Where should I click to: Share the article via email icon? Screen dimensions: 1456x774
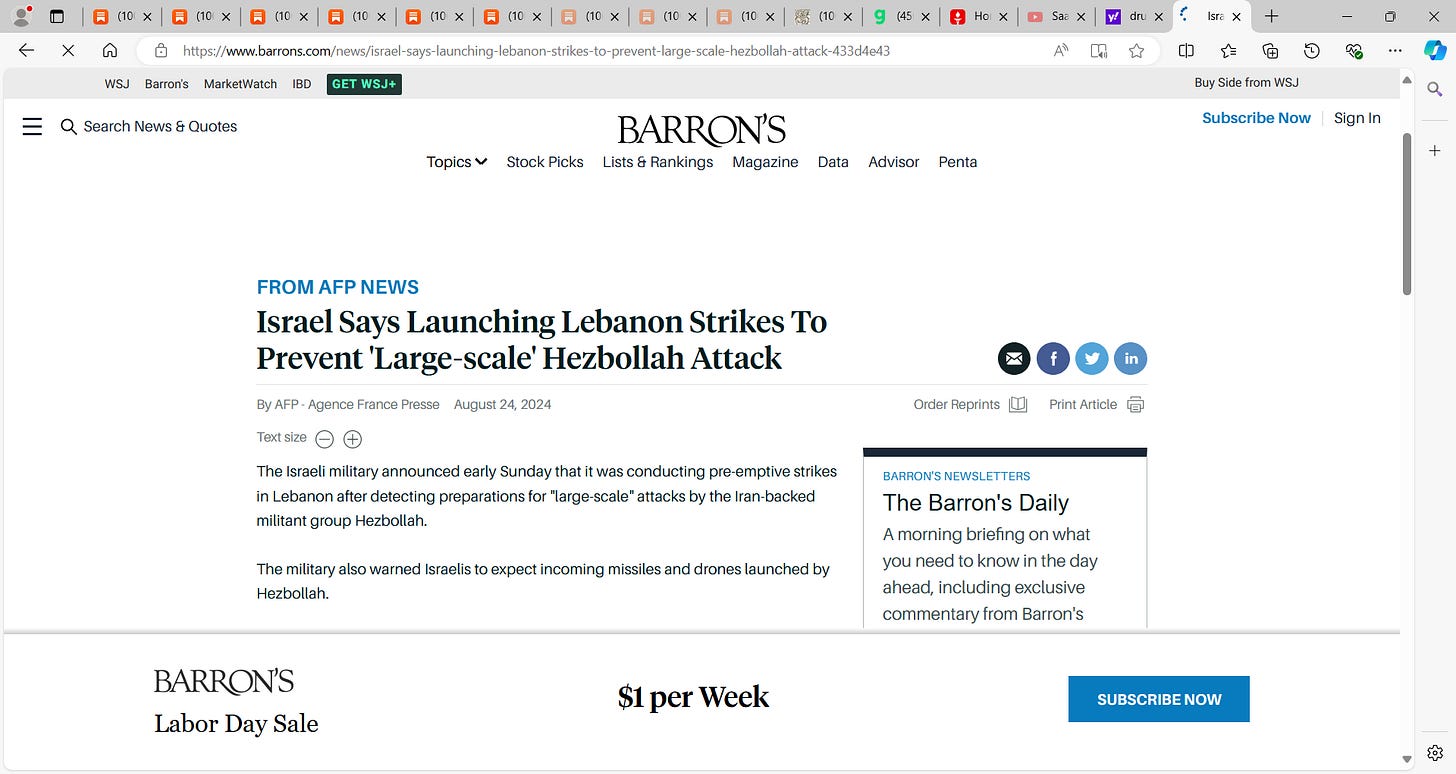point(1014,358)
